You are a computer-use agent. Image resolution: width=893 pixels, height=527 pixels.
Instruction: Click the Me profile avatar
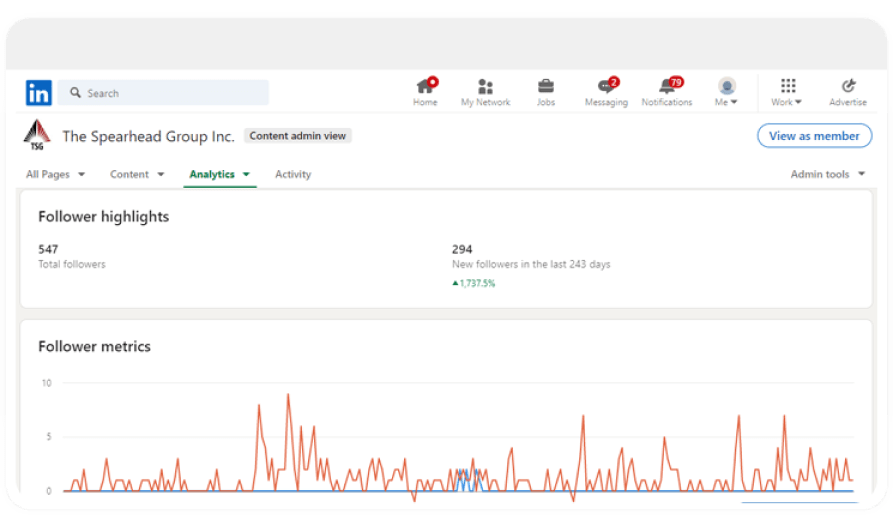click(727, 86)
